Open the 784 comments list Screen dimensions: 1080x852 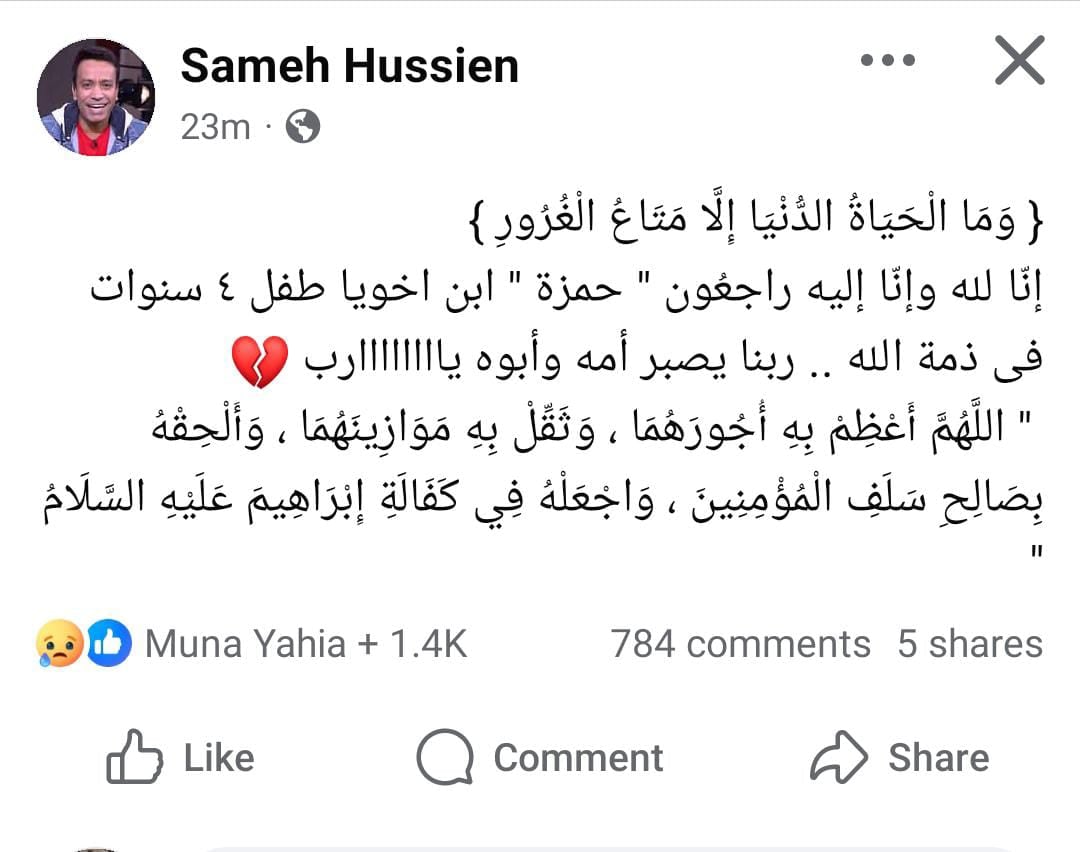pos(740,644)
